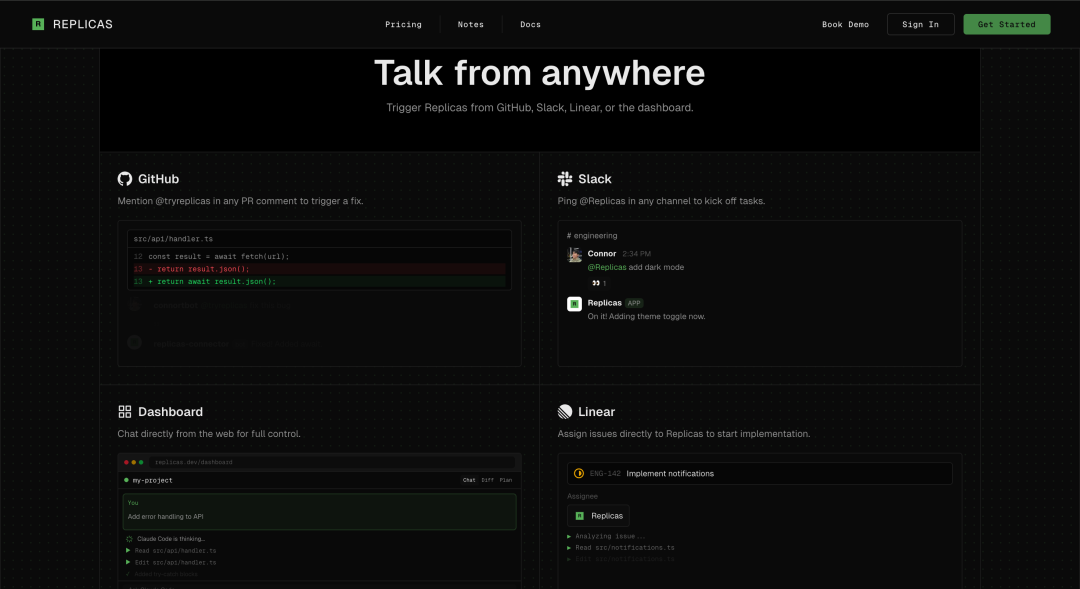Click 'On it! Adding theme toggle now.' reply

pyautogui.click(x=646, y=317)
